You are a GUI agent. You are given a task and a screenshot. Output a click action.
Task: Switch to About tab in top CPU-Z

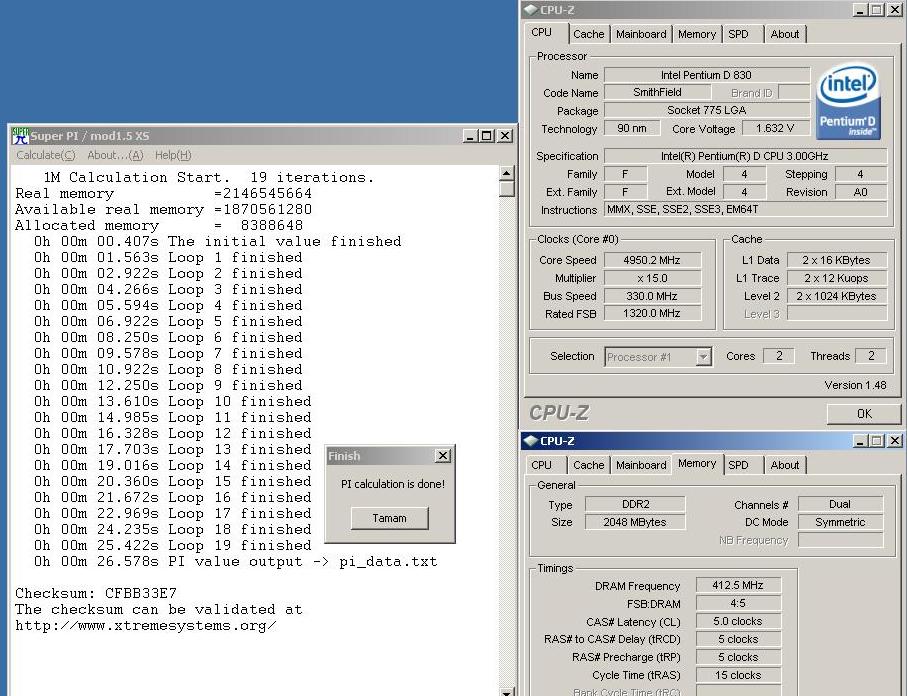coord(784,34)
